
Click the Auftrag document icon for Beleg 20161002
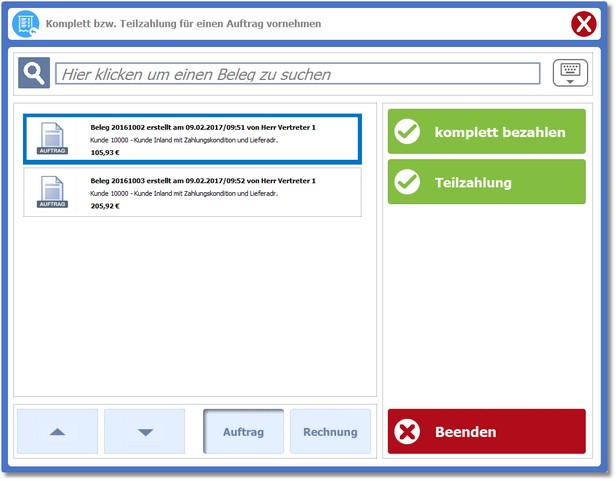tap(52, 138)
